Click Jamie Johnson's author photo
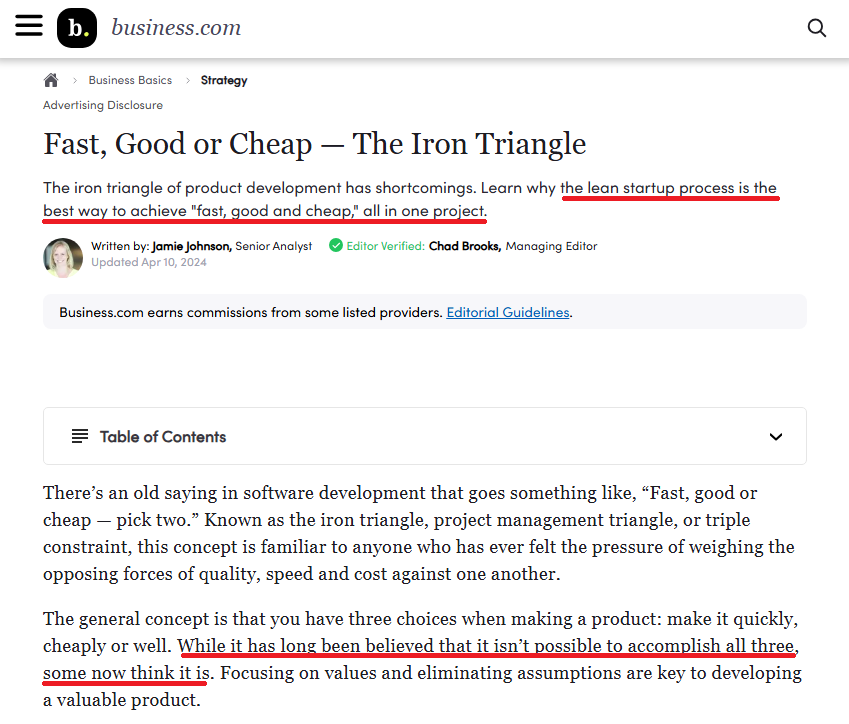This screenshot has height=724, width=849. click(63, 257)
